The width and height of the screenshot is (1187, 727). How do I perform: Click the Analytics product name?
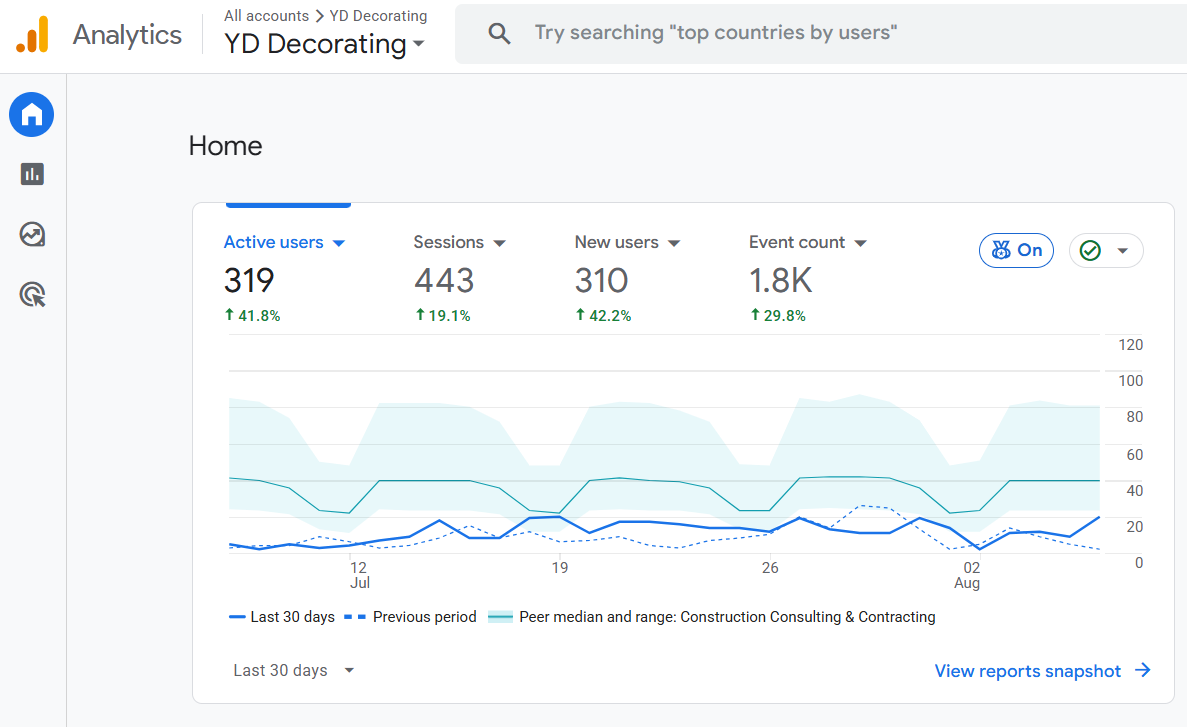point(127,35)
